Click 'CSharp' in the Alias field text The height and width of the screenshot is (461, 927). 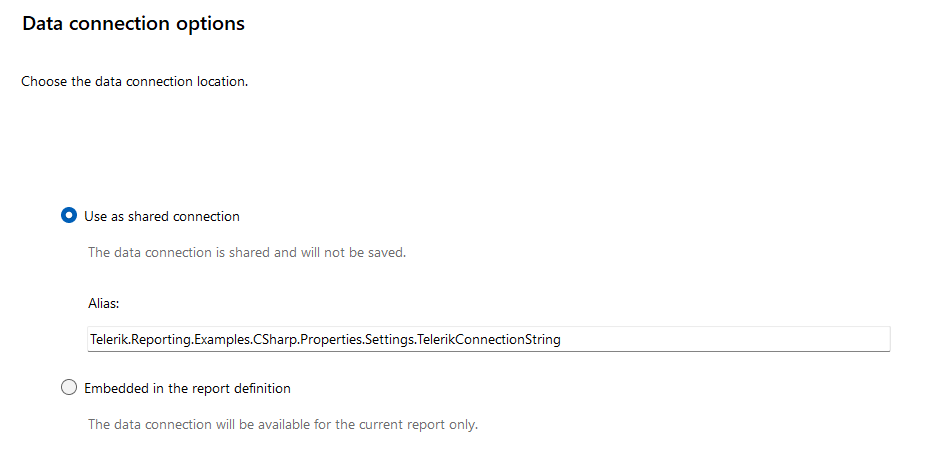(x=270, y=339)
